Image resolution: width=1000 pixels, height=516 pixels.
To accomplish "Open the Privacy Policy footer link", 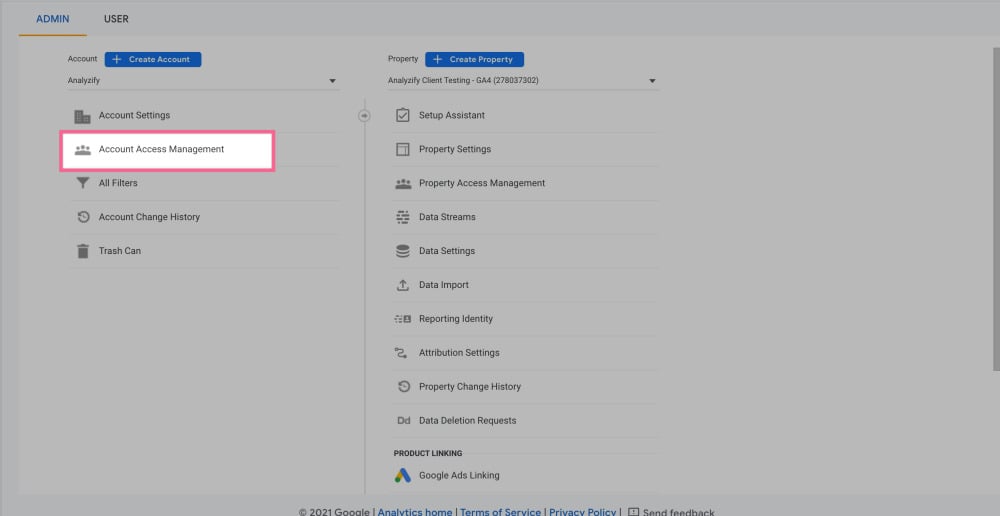I will pyautogui.click(x=582, y=511).
